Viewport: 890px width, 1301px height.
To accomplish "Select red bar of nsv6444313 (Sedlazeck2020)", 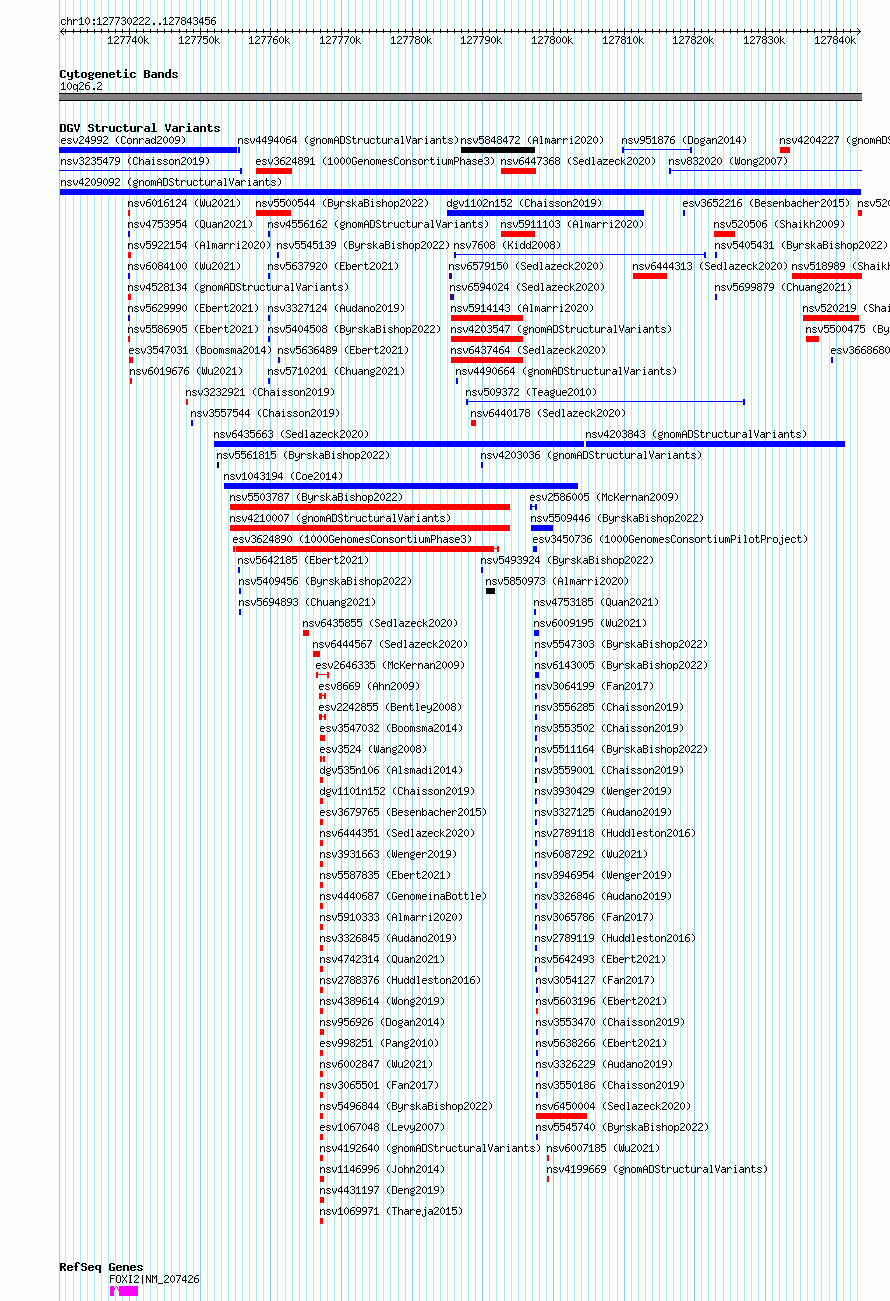I will click(650, 276).
